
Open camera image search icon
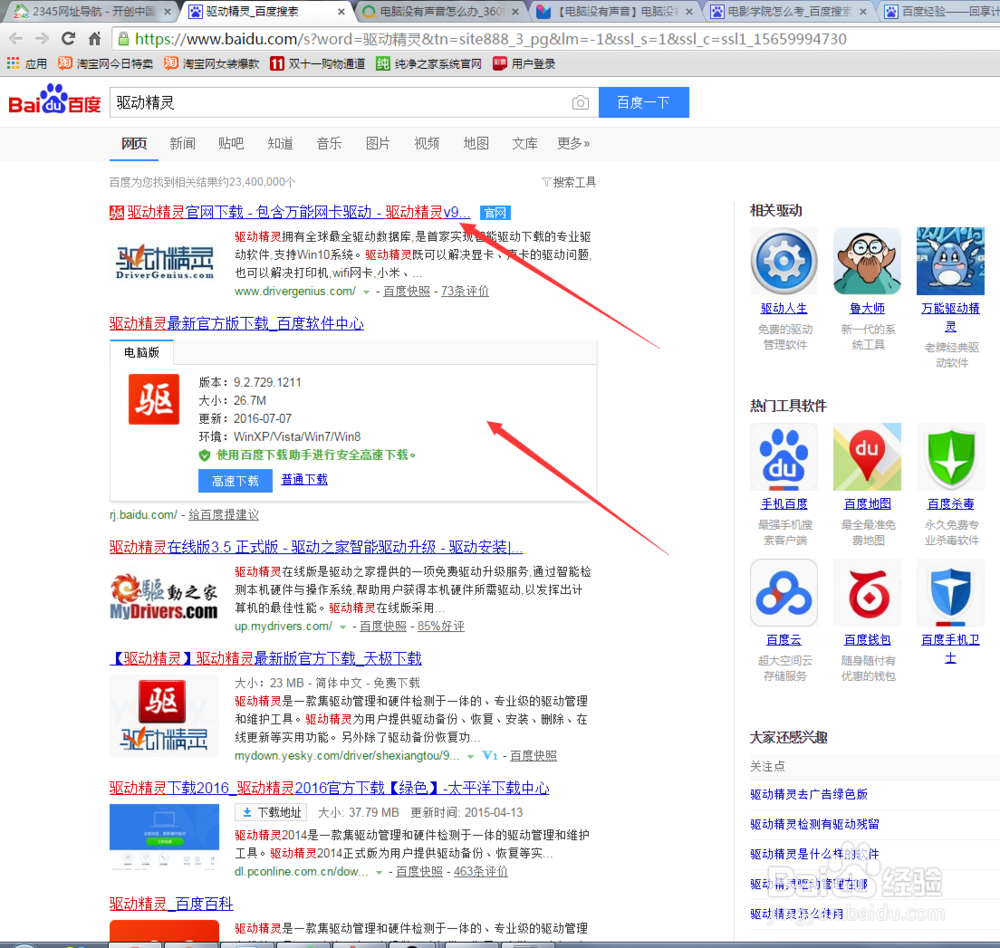[580, 103]
